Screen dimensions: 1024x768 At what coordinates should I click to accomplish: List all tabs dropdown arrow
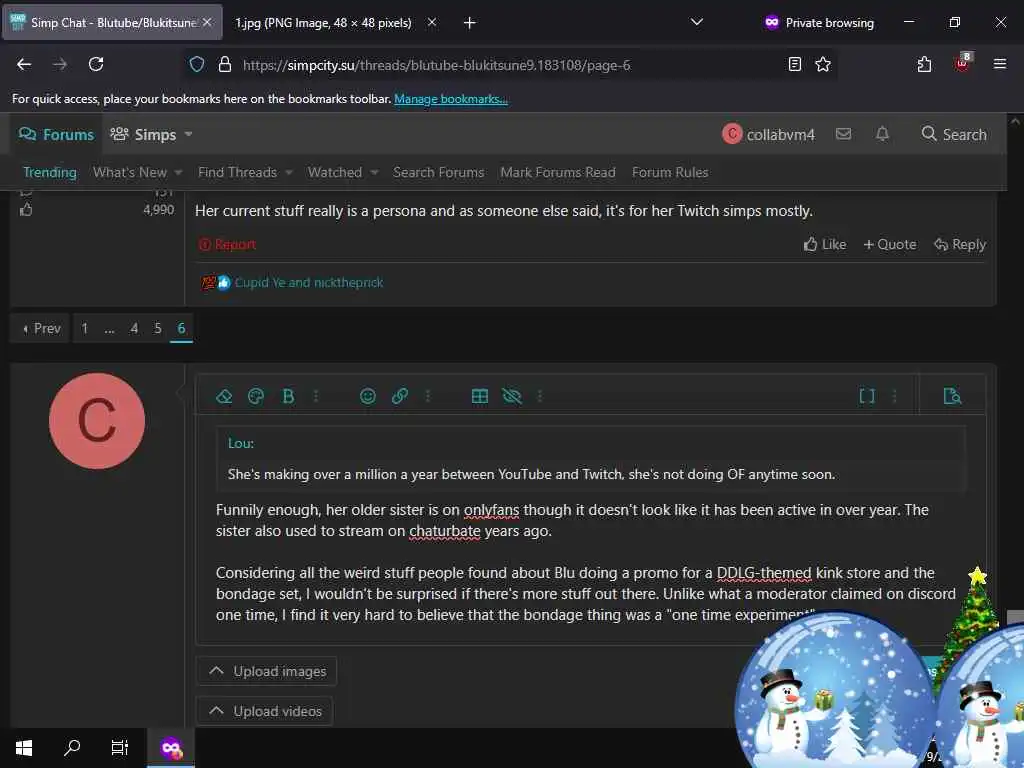[x=697, y=22]
